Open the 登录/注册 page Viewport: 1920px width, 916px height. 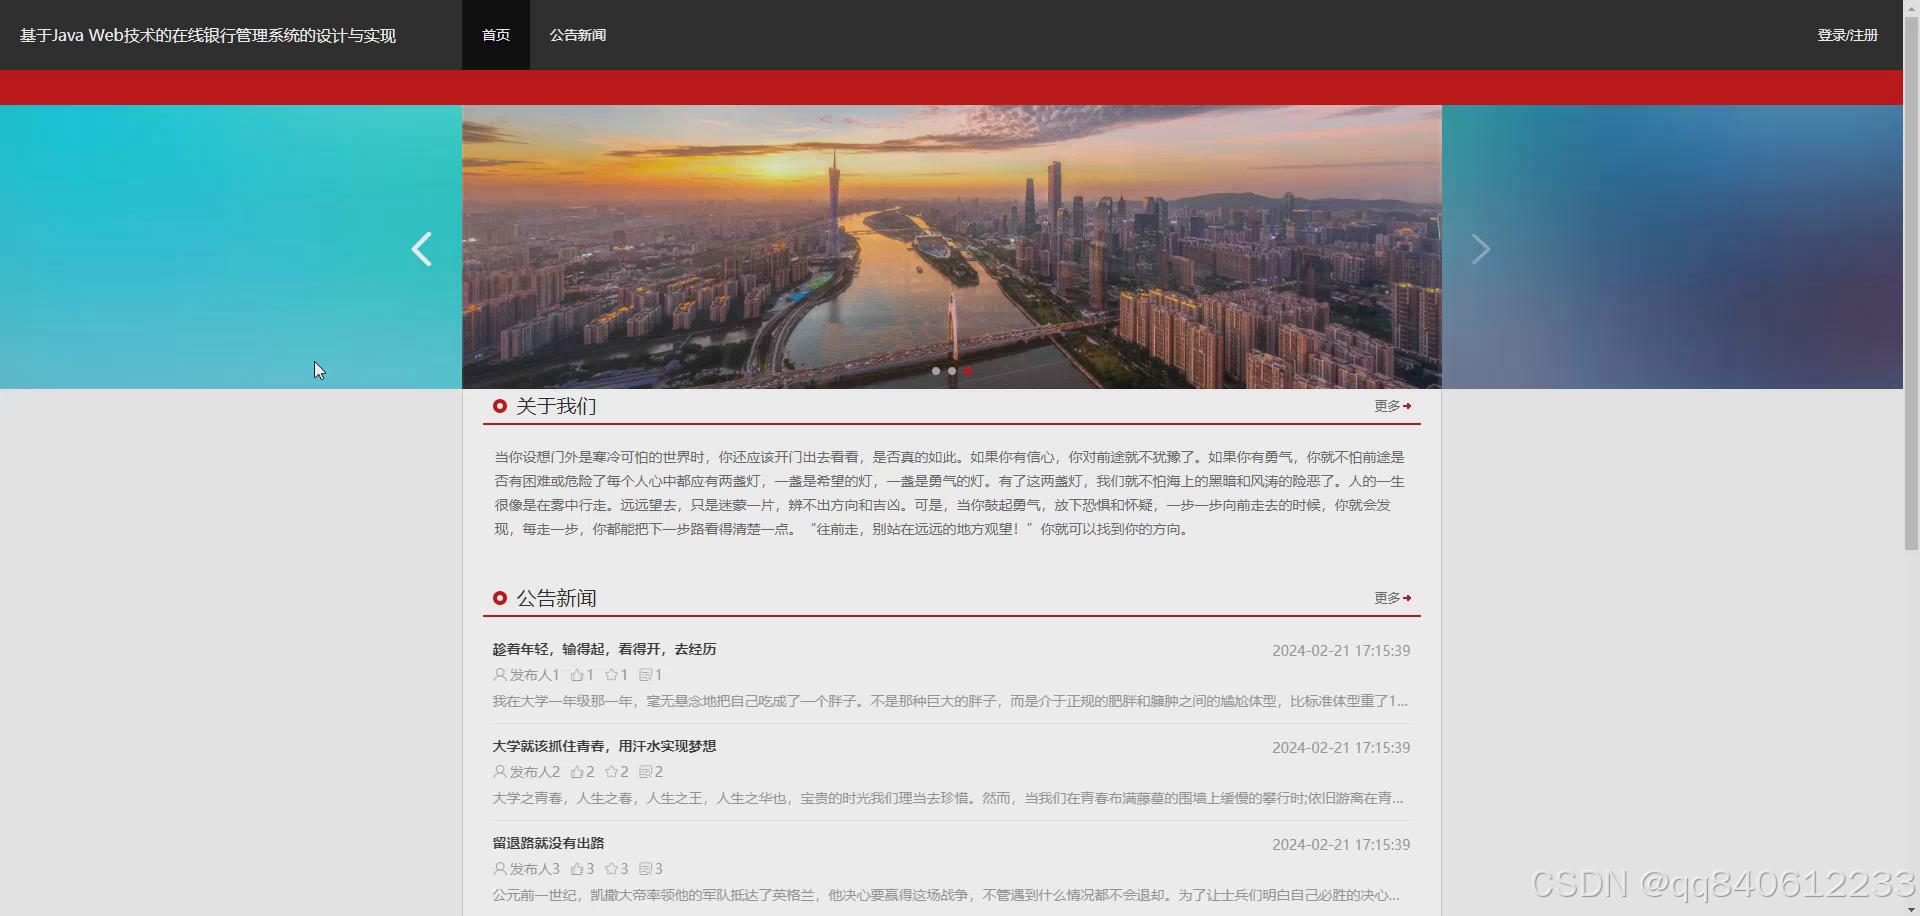(1847, 35)
